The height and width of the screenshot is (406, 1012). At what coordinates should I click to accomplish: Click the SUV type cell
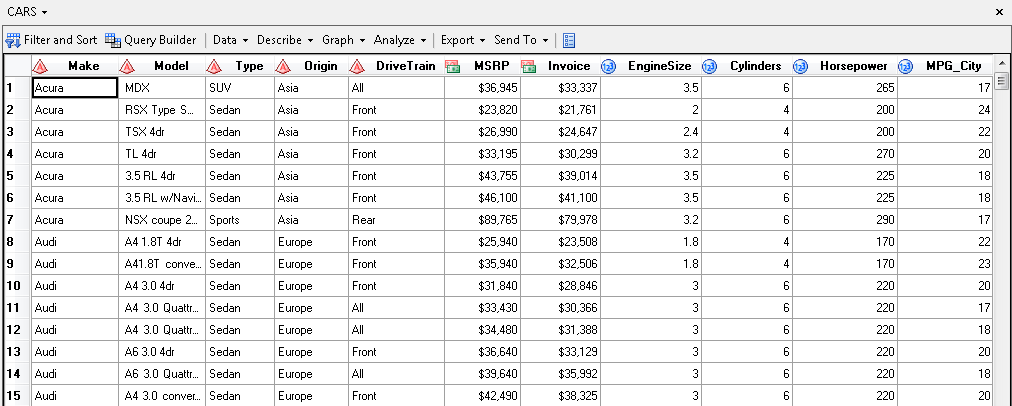pos(239,88)
